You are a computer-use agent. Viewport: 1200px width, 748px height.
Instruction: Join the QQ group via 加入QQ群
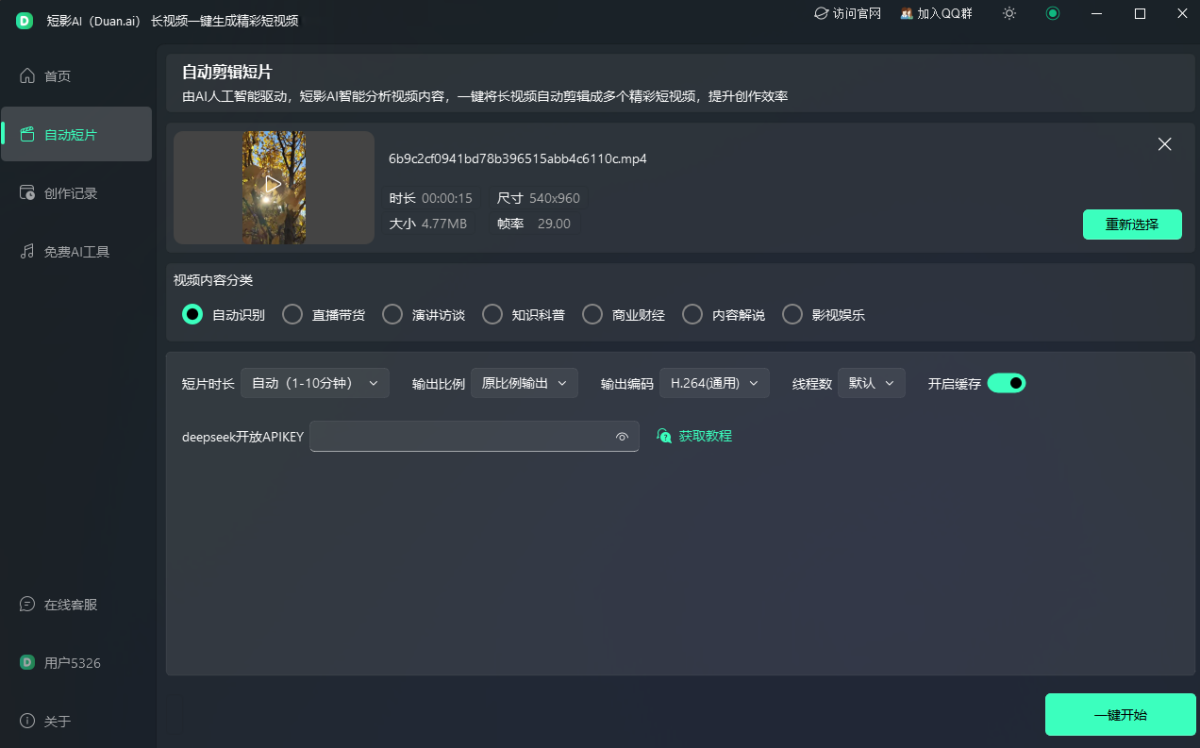click(936, 14)
